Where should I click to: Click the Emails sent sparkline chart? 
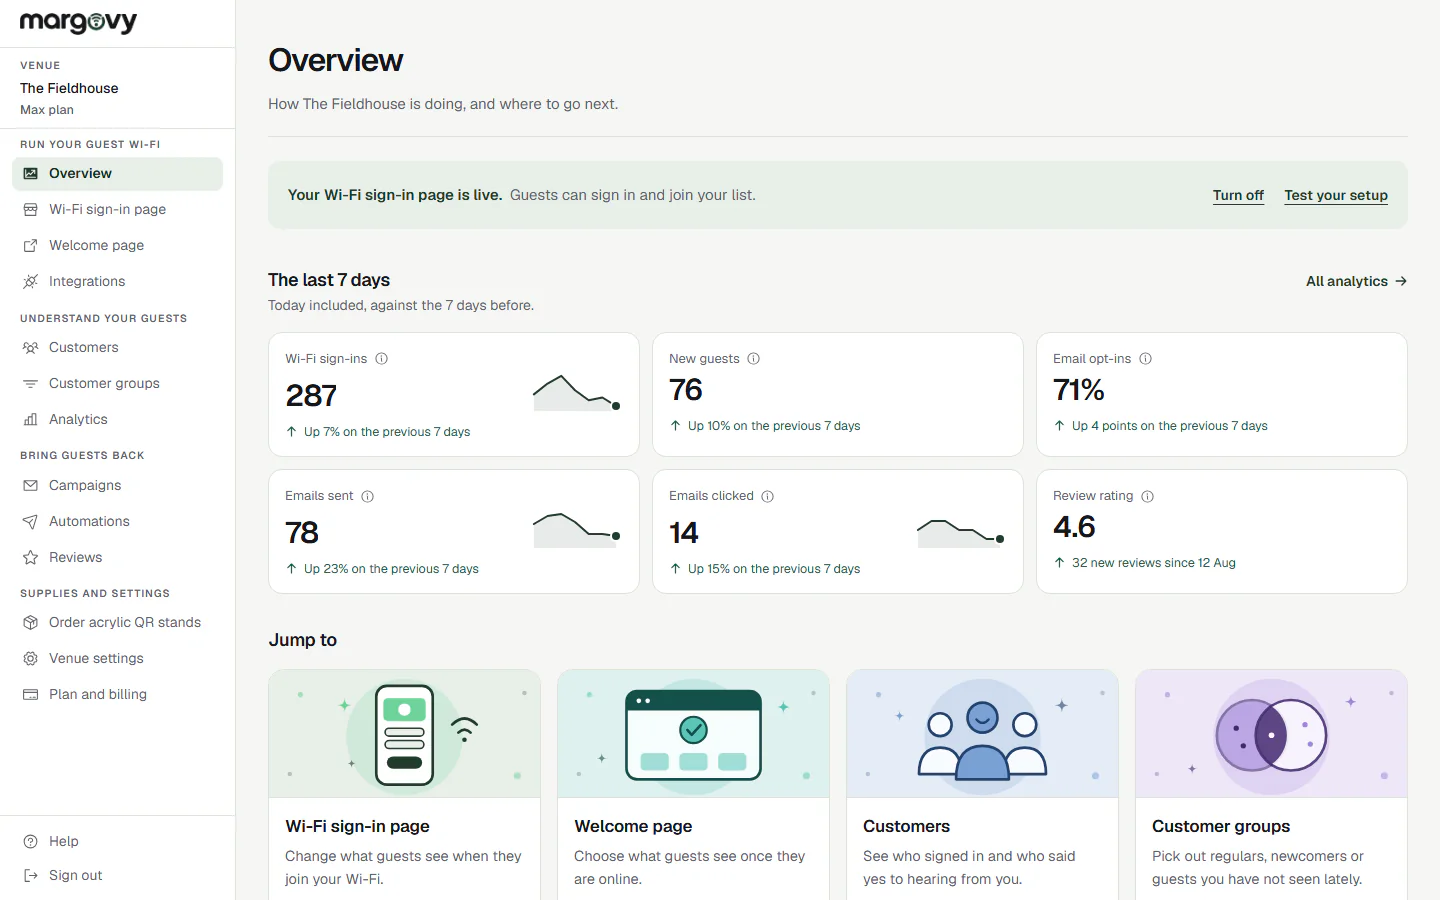pos(577,530)
